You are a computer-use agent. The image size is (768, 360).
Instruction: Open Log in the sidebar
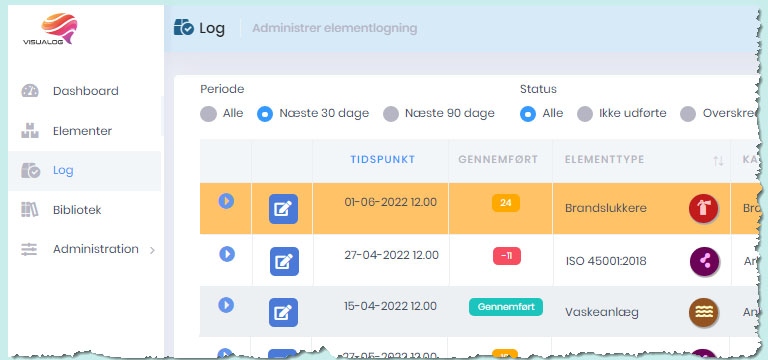(63, 170)
